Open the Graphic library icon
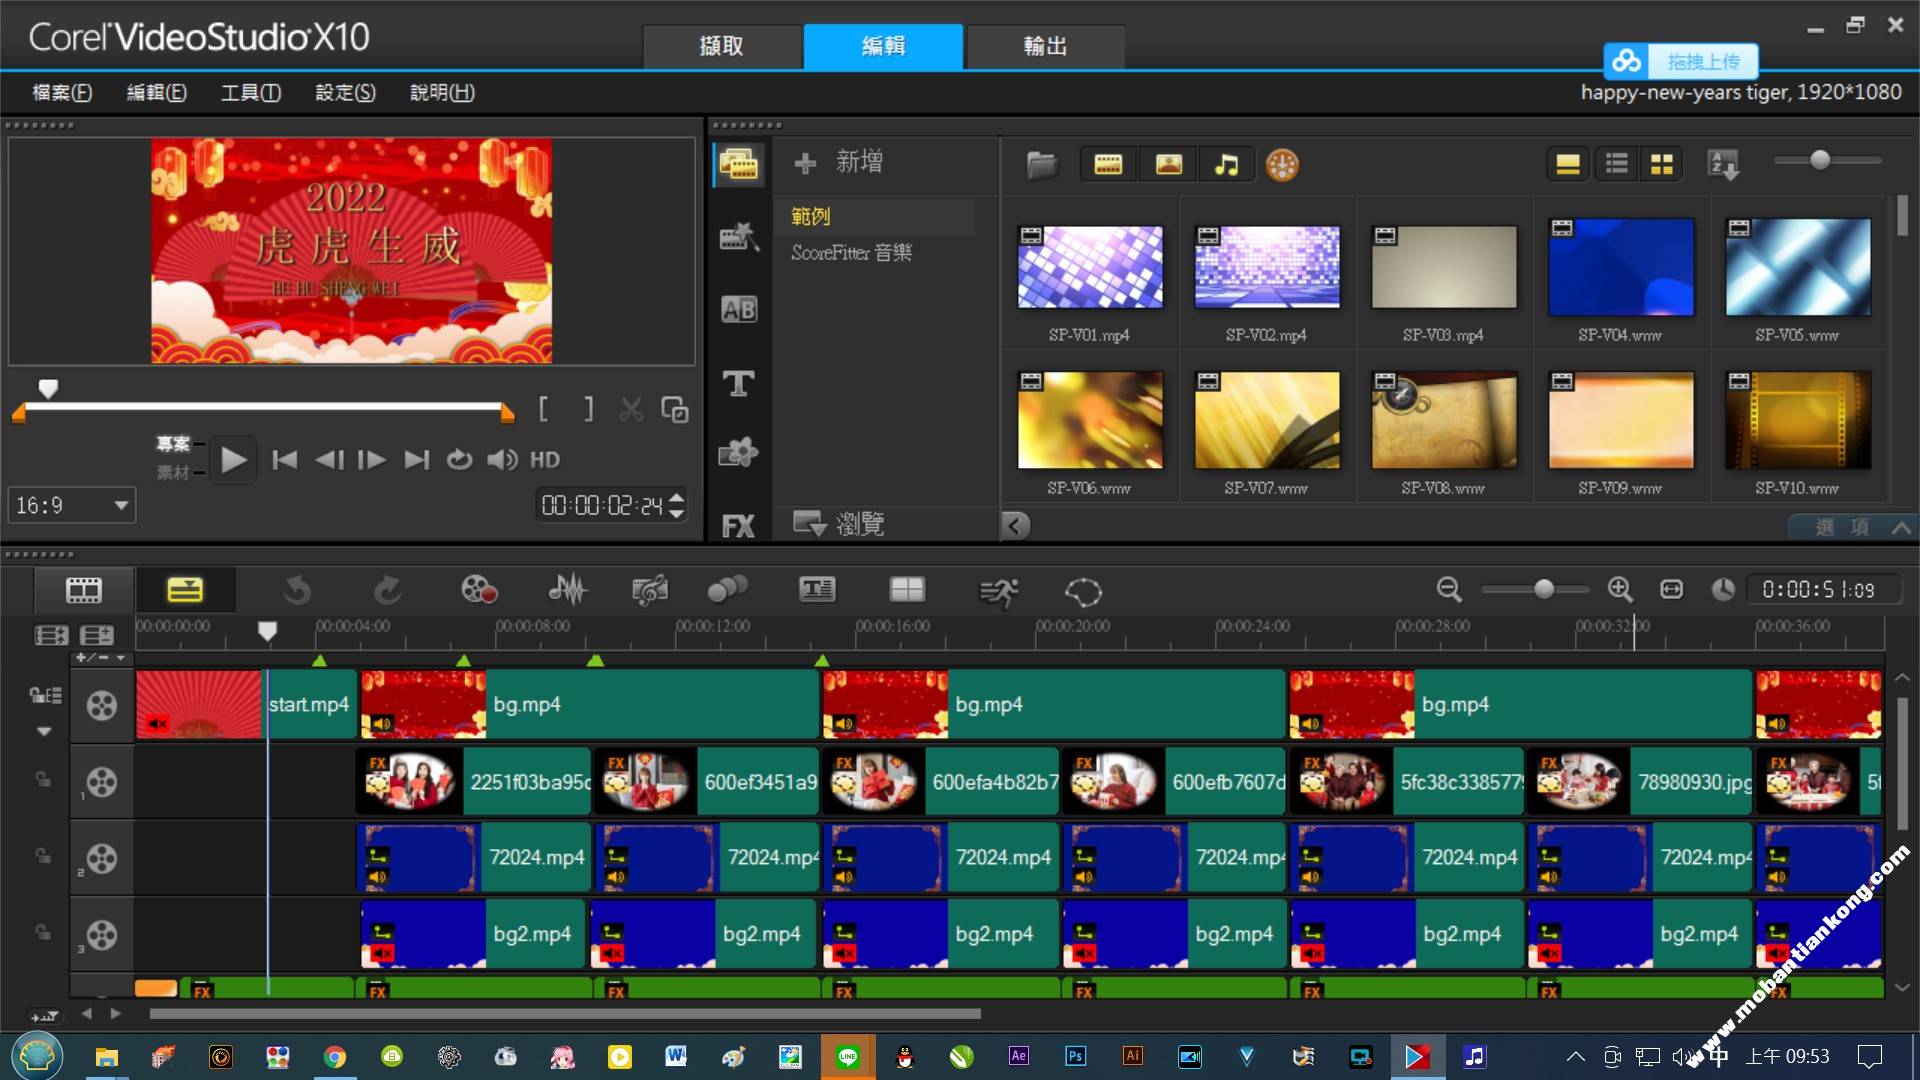Viewport: 1920px width, 1080px height. [x=739, y=453]
